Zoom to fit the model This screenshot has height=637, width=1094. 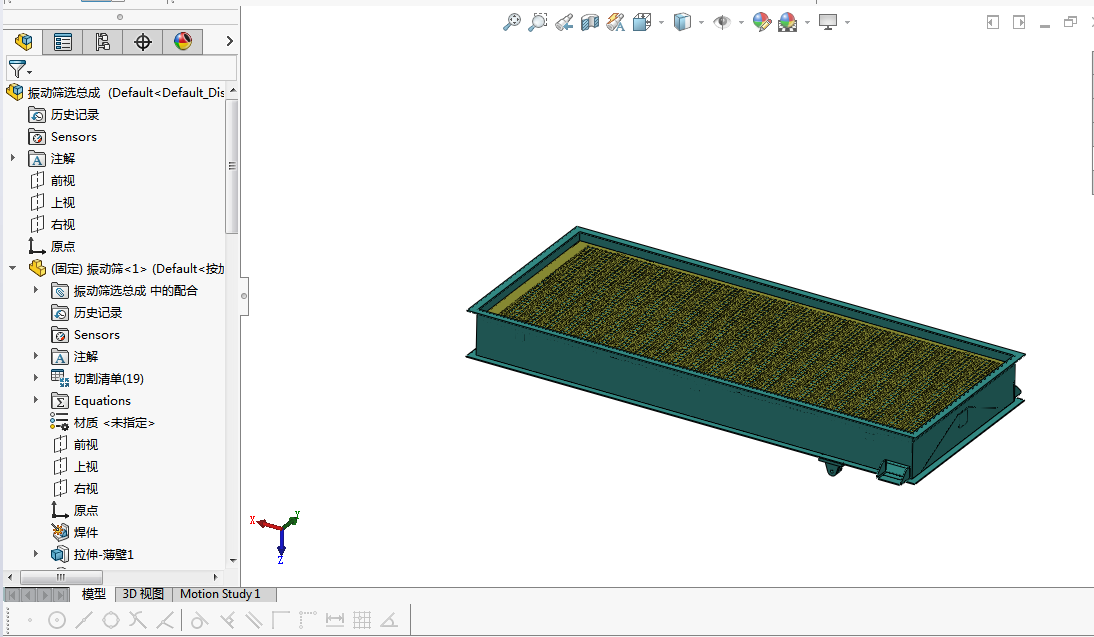511,22
